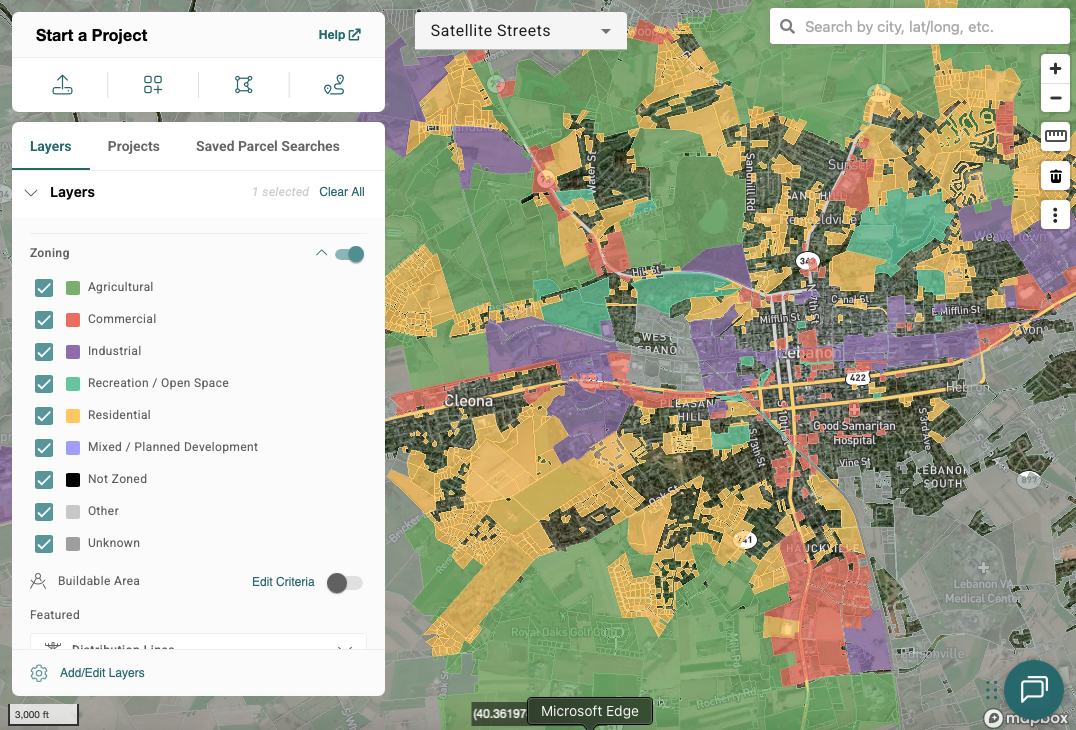Open the chat support bubble
The height and width of the screenshot is (730, 1076).
click(1033, 689)
